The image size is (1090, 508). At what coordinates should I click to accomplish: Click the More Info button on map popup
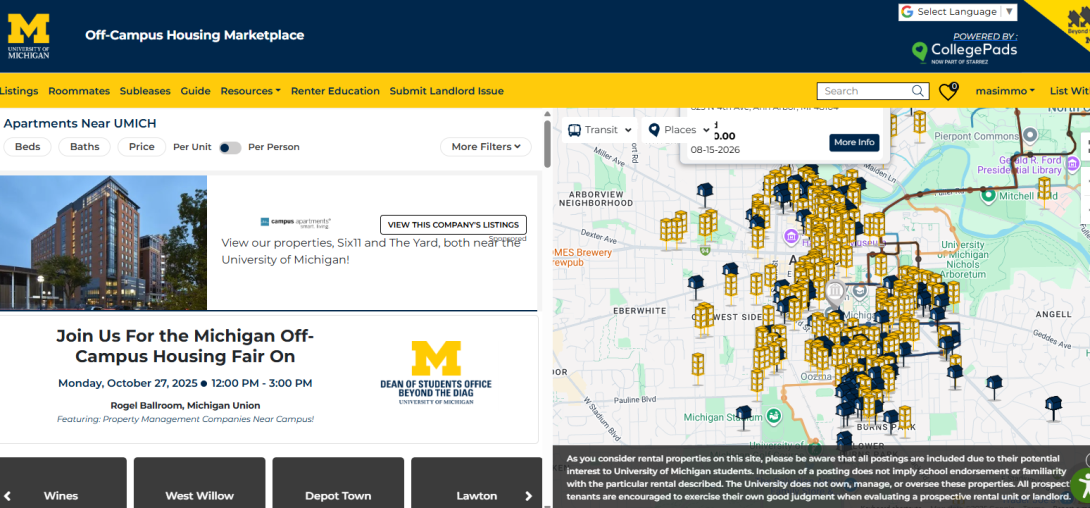click(854, 142)
